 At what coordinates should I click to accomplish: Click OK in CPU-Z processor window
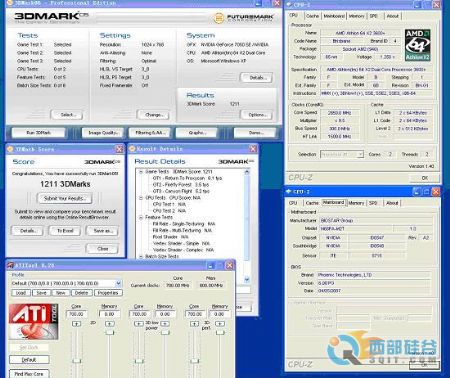425,178
